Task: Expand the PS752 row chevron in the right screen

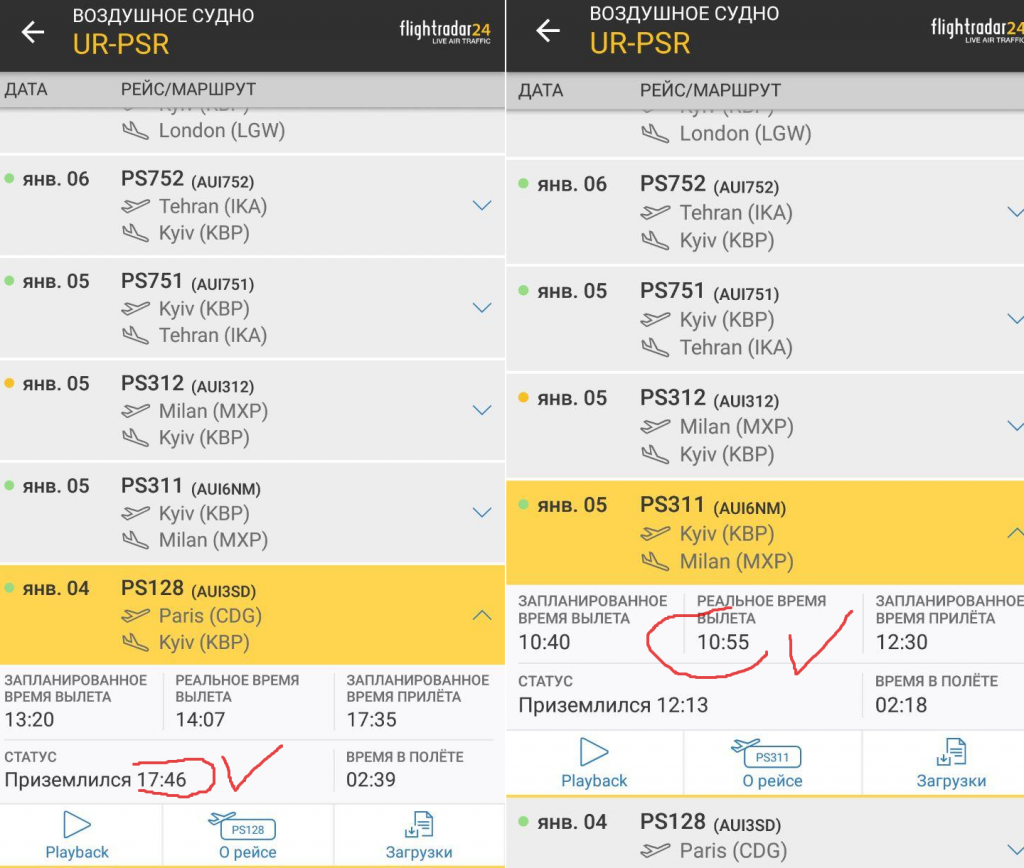Action: [1014, 212]
